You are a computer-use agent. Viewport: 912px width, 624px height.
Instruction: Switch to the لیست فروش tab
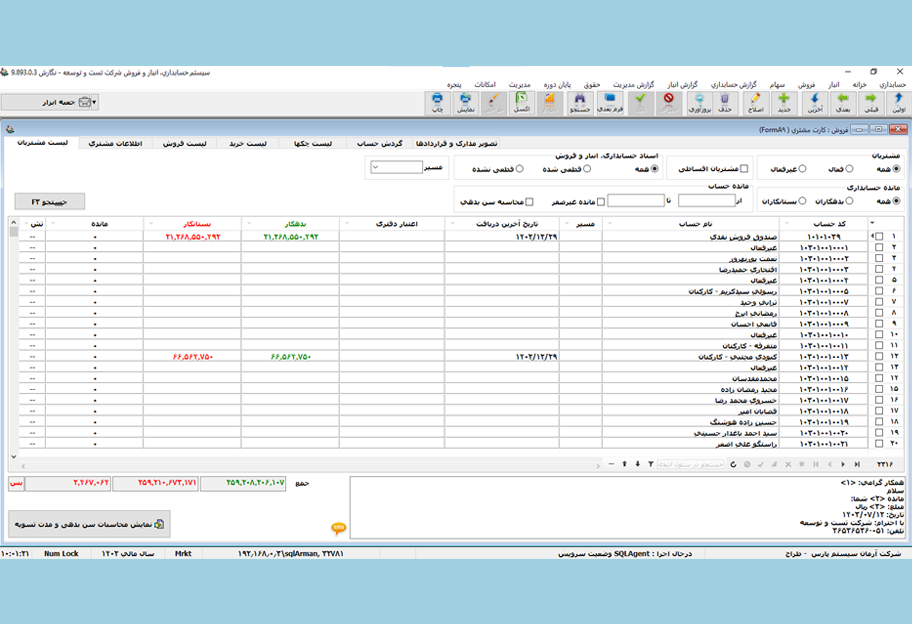click(x=184, y=144)
